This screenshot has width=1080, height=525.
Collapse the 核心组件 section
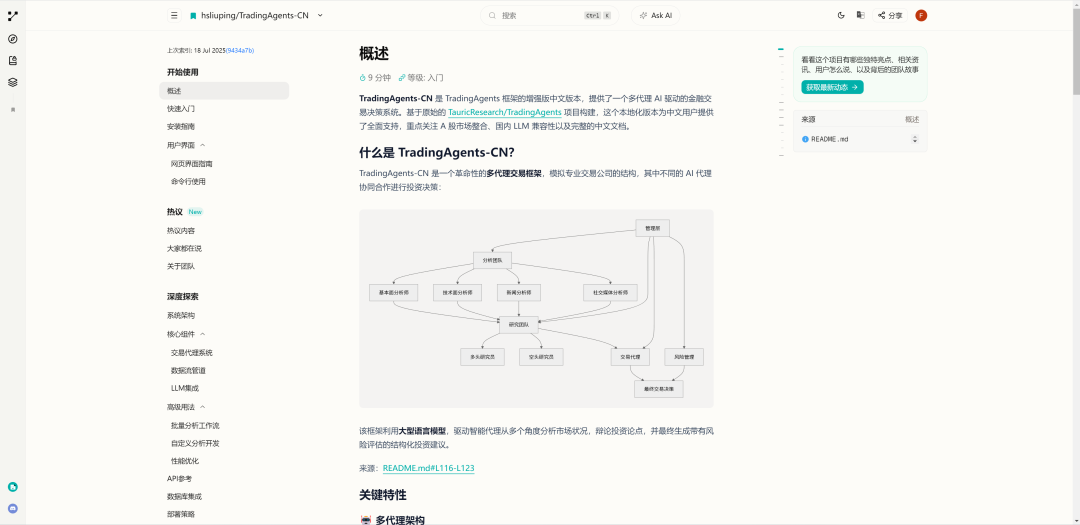coord(202,334)
